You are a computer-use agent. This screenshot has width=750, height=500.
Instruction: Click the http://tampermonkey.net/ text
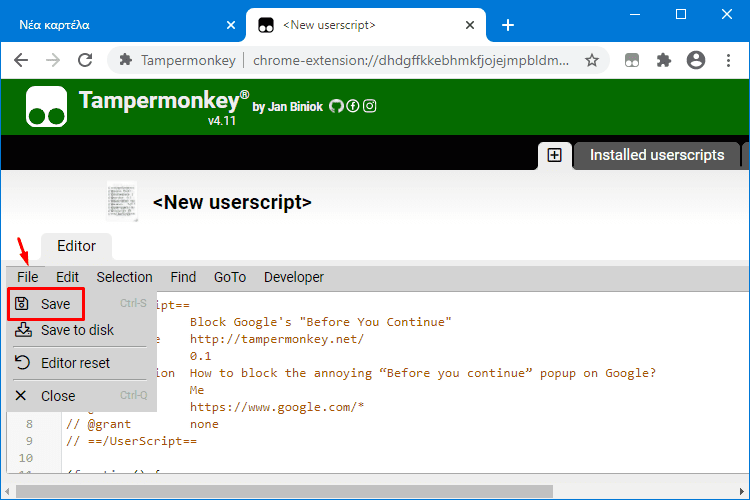277,339
